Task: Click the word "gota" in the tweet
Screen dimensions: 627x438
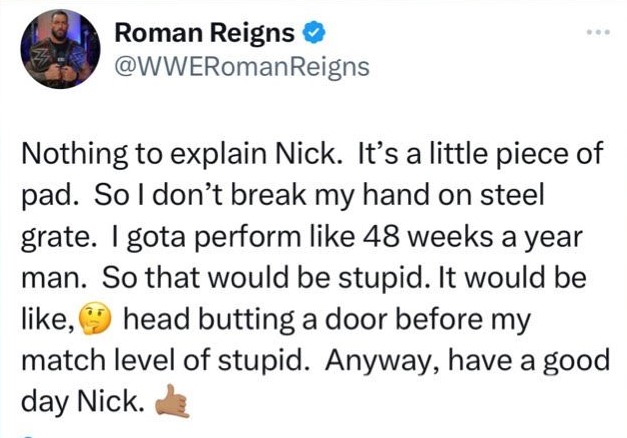Action: (156, 238)
